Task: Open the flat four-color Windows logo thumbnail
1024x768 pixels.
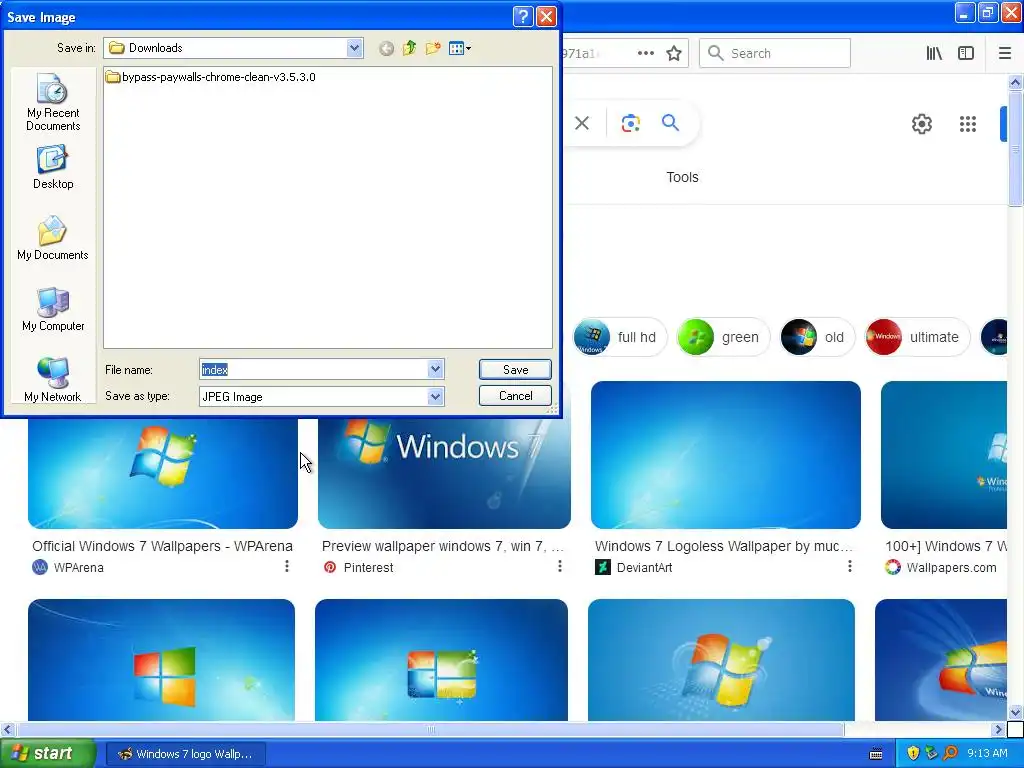Action: pyautogui.click(x=161, y=660)
